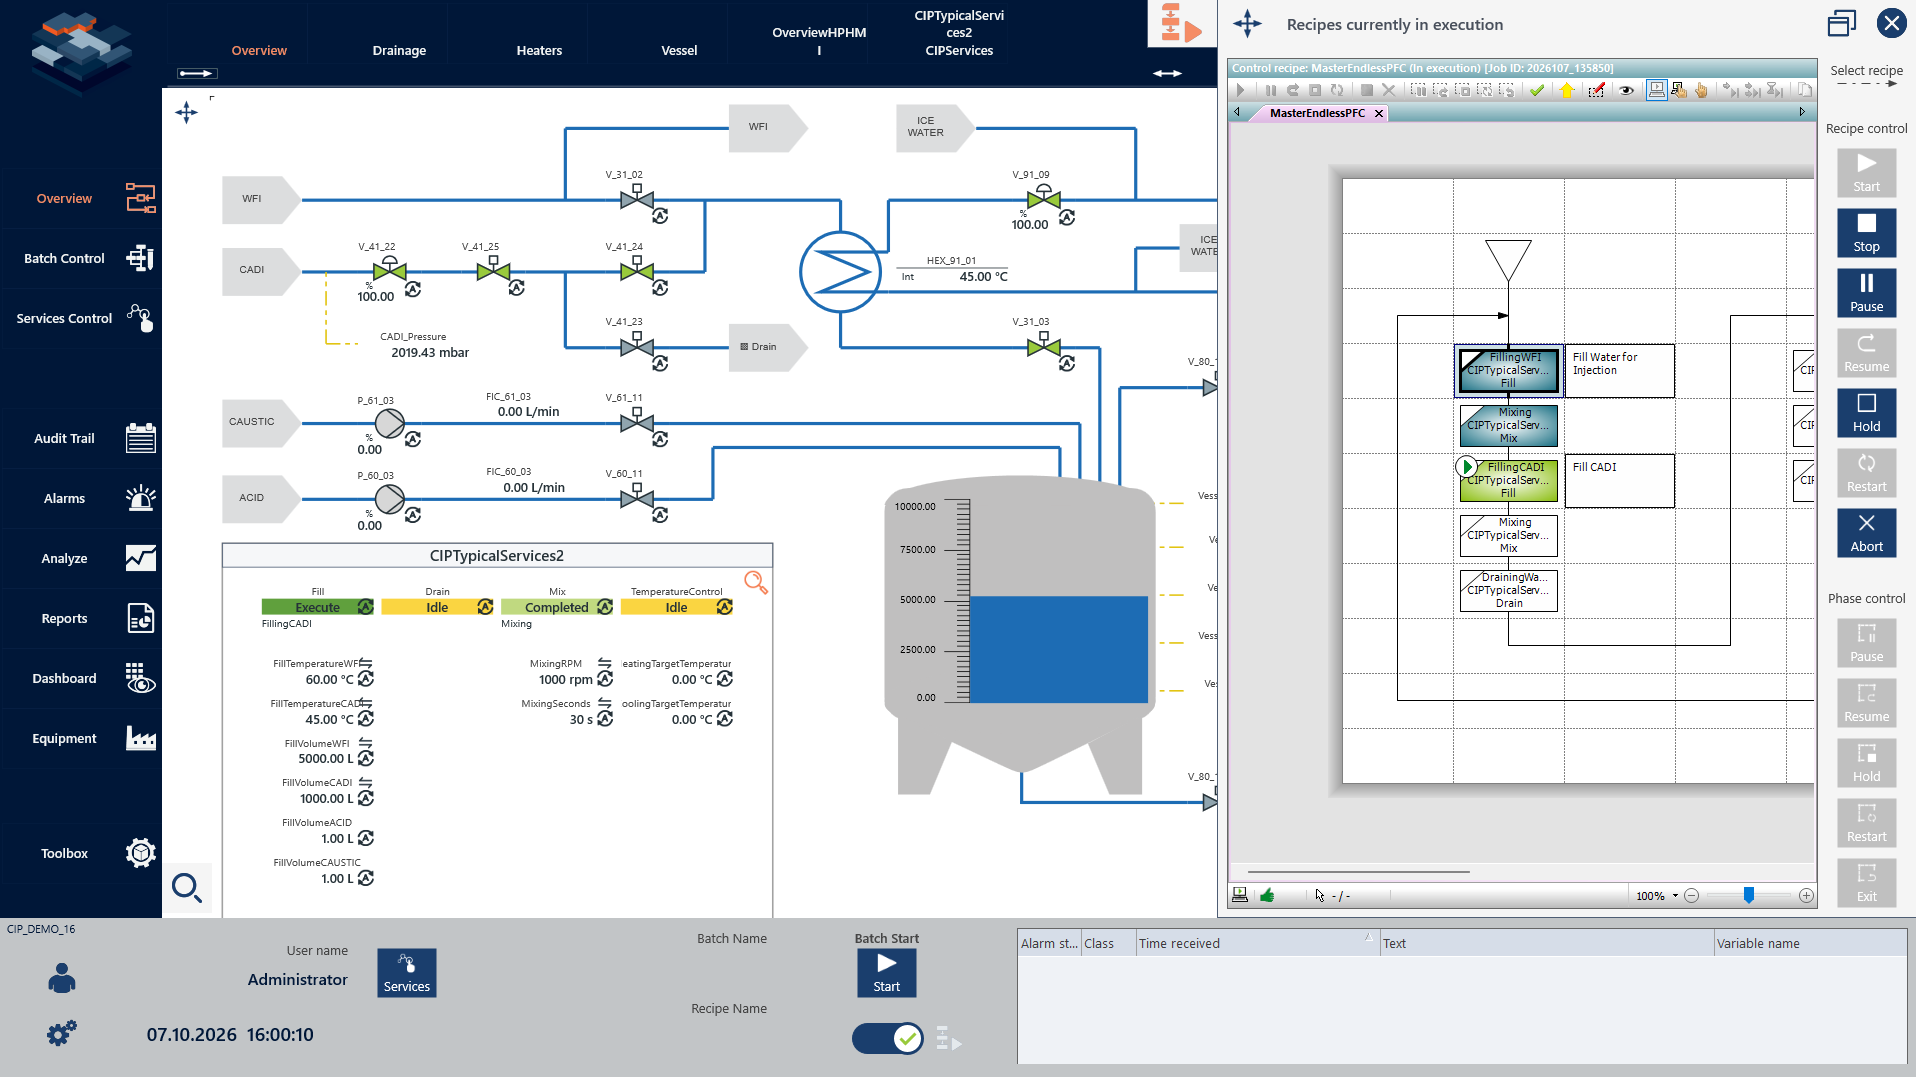Click the orange magnifier in CIPTypicalServices2 faceplate
Image resolution: width=1916 pixels, height=1077 pixels.
click(756, 582)
